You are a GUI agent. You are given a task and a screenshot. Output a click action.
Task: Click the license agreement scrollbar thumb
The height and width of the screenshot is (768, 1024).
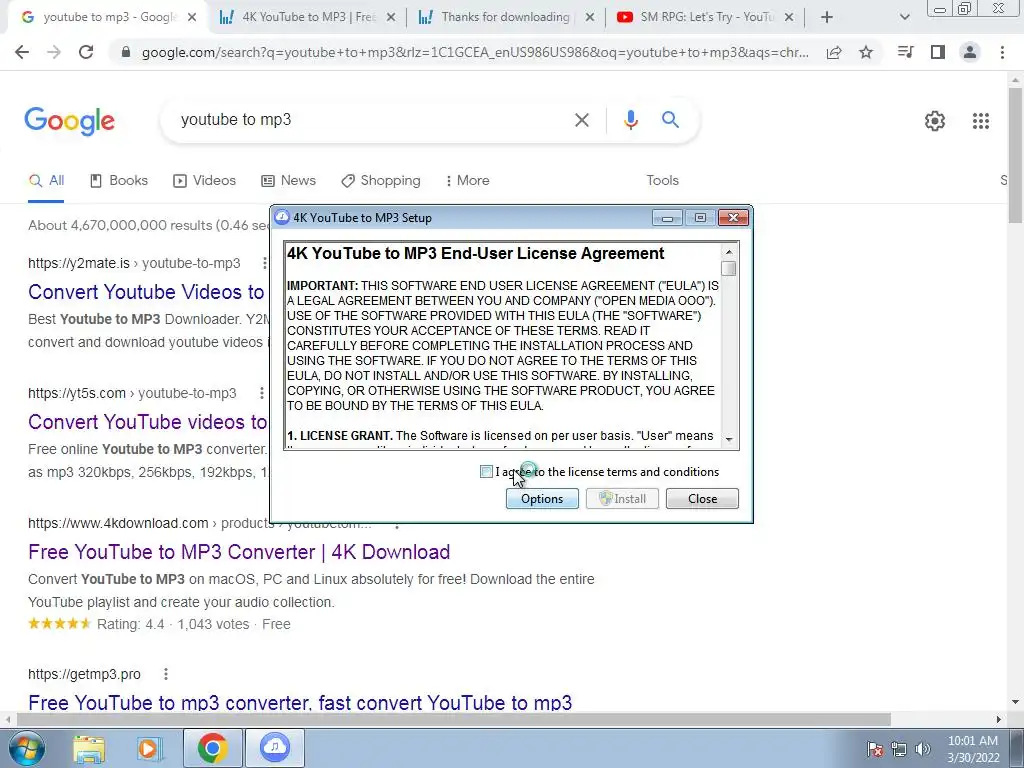(729, 268)
